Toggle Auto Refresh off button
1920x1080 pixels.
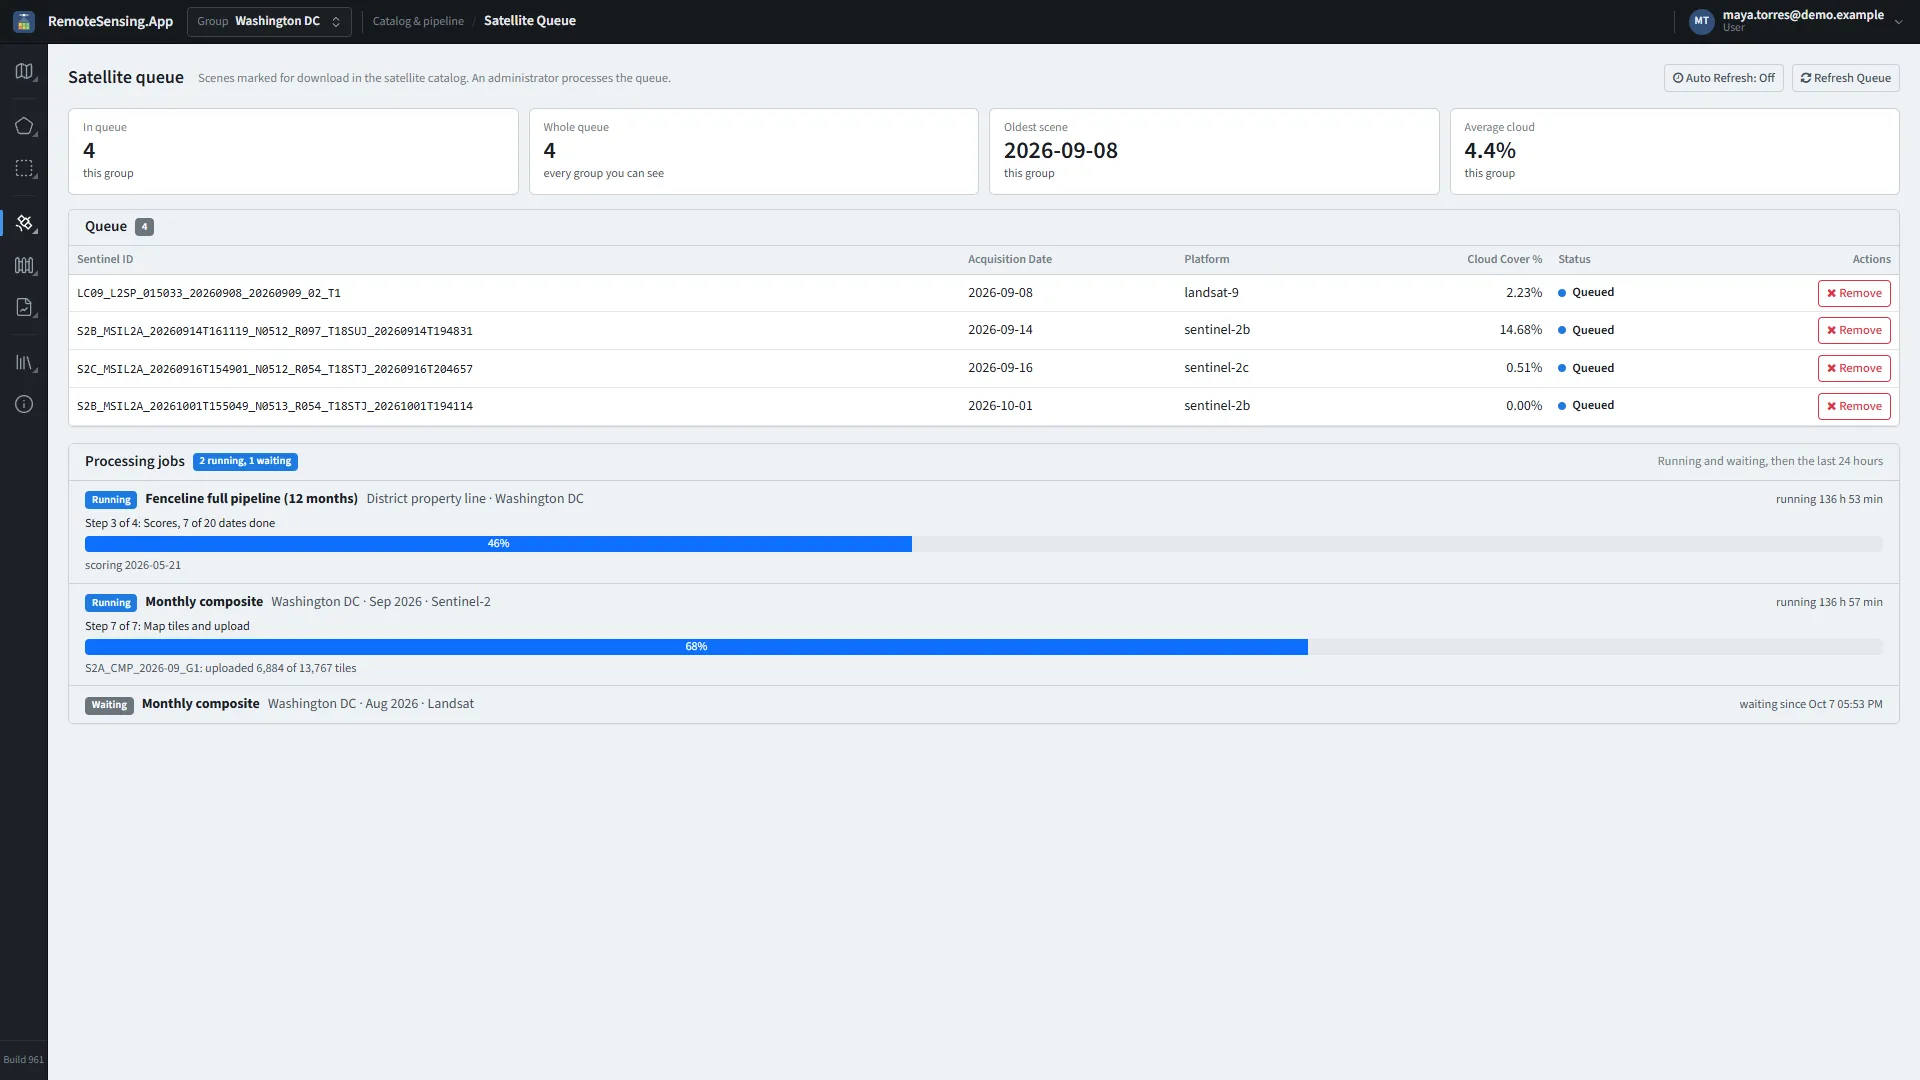tap(1723, 78)
